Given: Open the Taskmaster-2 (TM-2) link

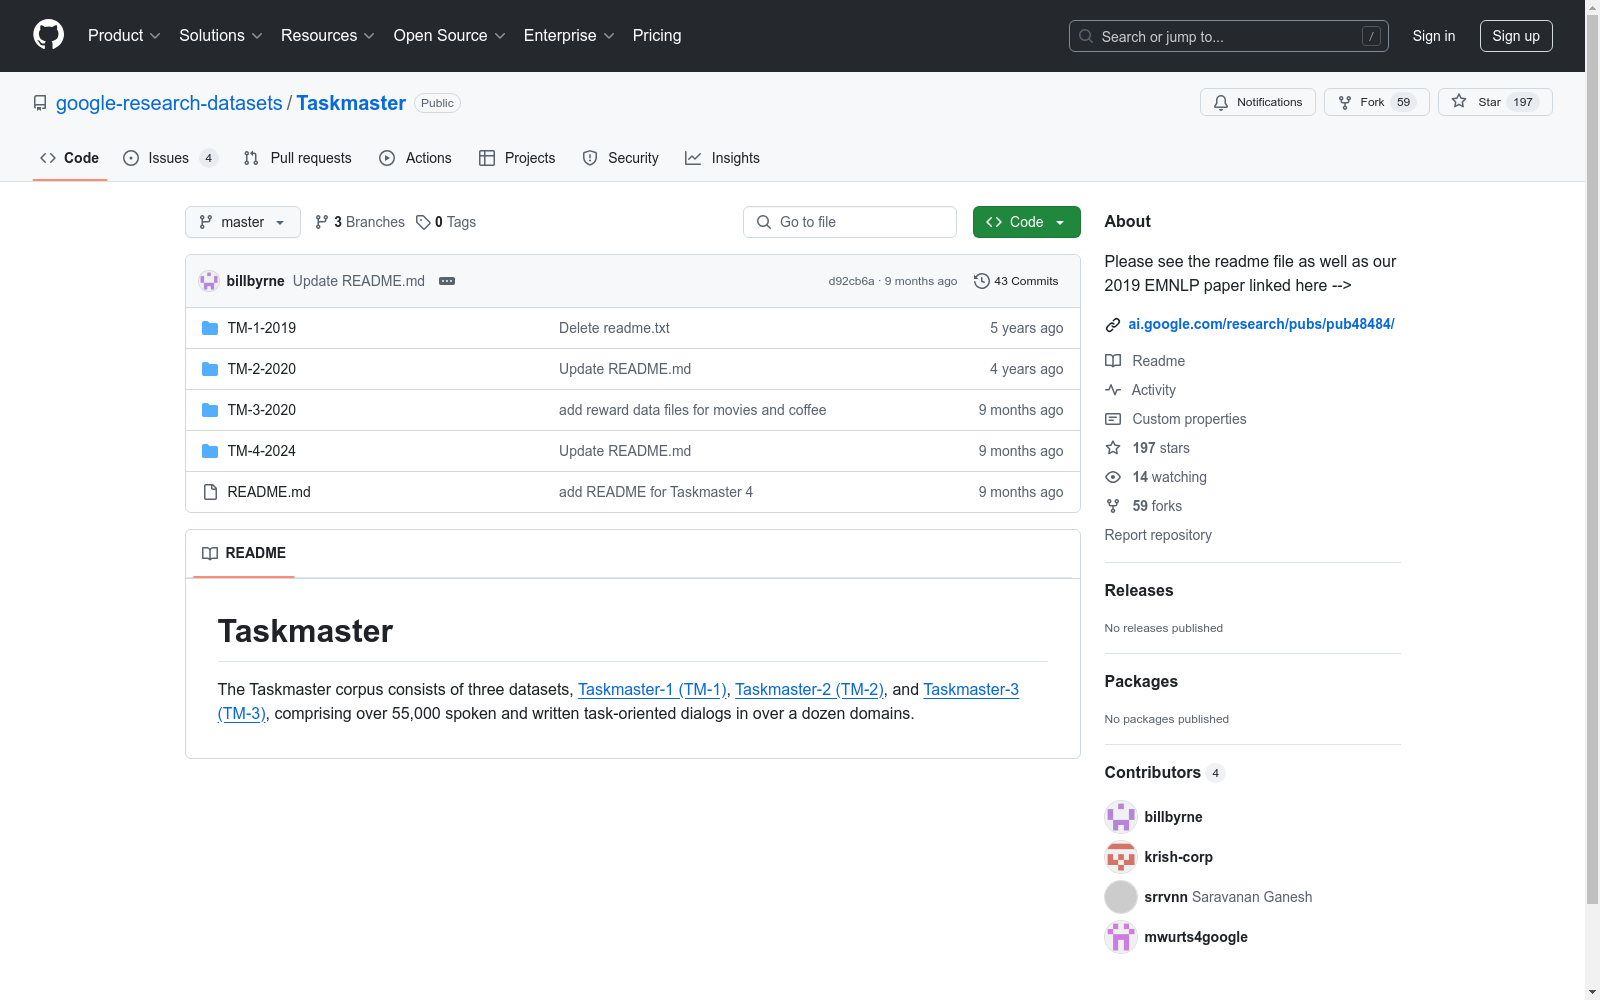Looking at the screenshot, I should pos(809,689).
